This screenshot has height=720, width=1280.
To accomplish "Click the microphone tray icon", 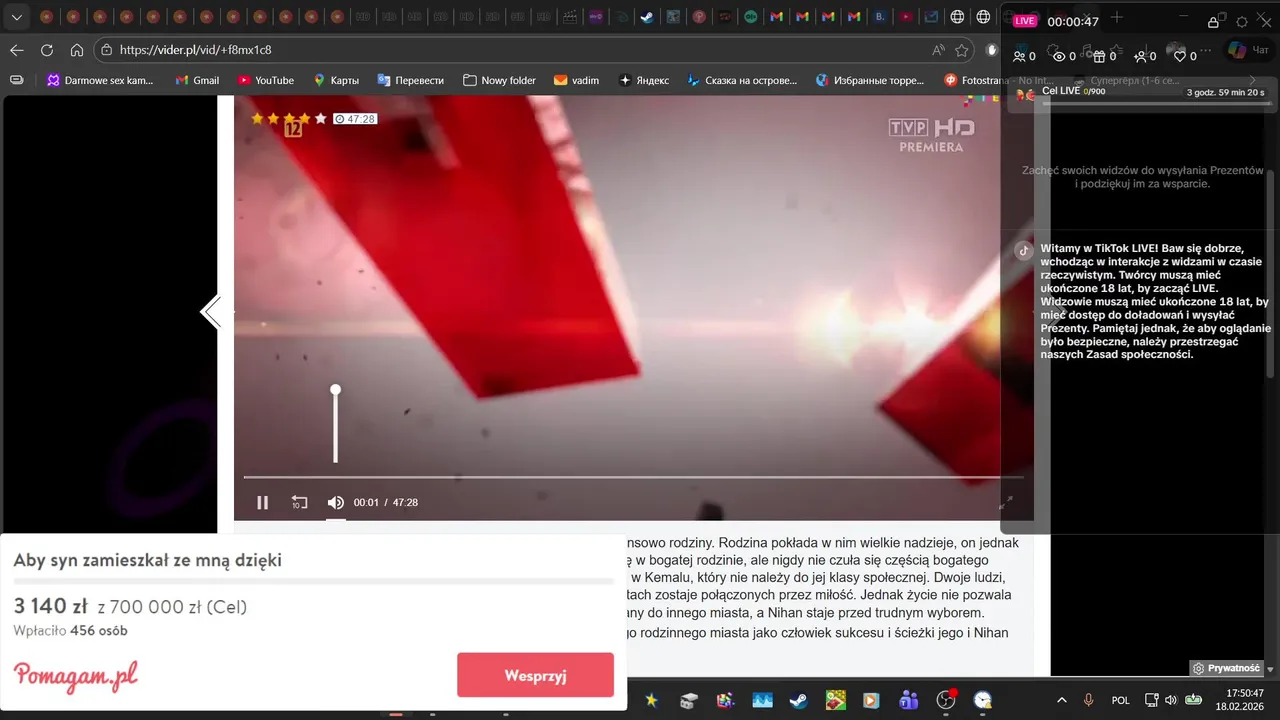I will 1089,700.
